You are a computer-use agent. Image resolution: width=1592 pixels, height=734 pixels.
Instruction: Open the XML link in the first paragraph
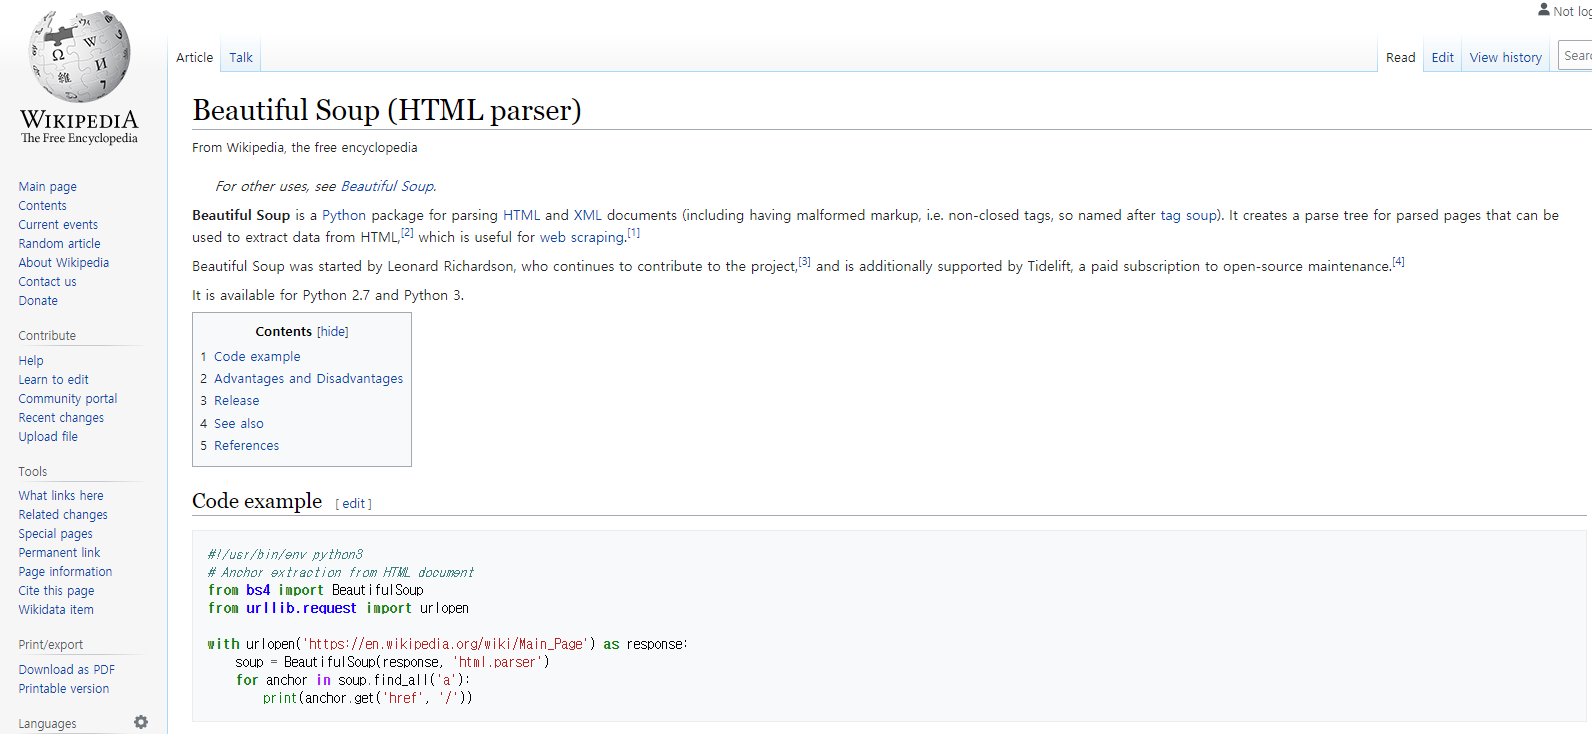point(588,215)
